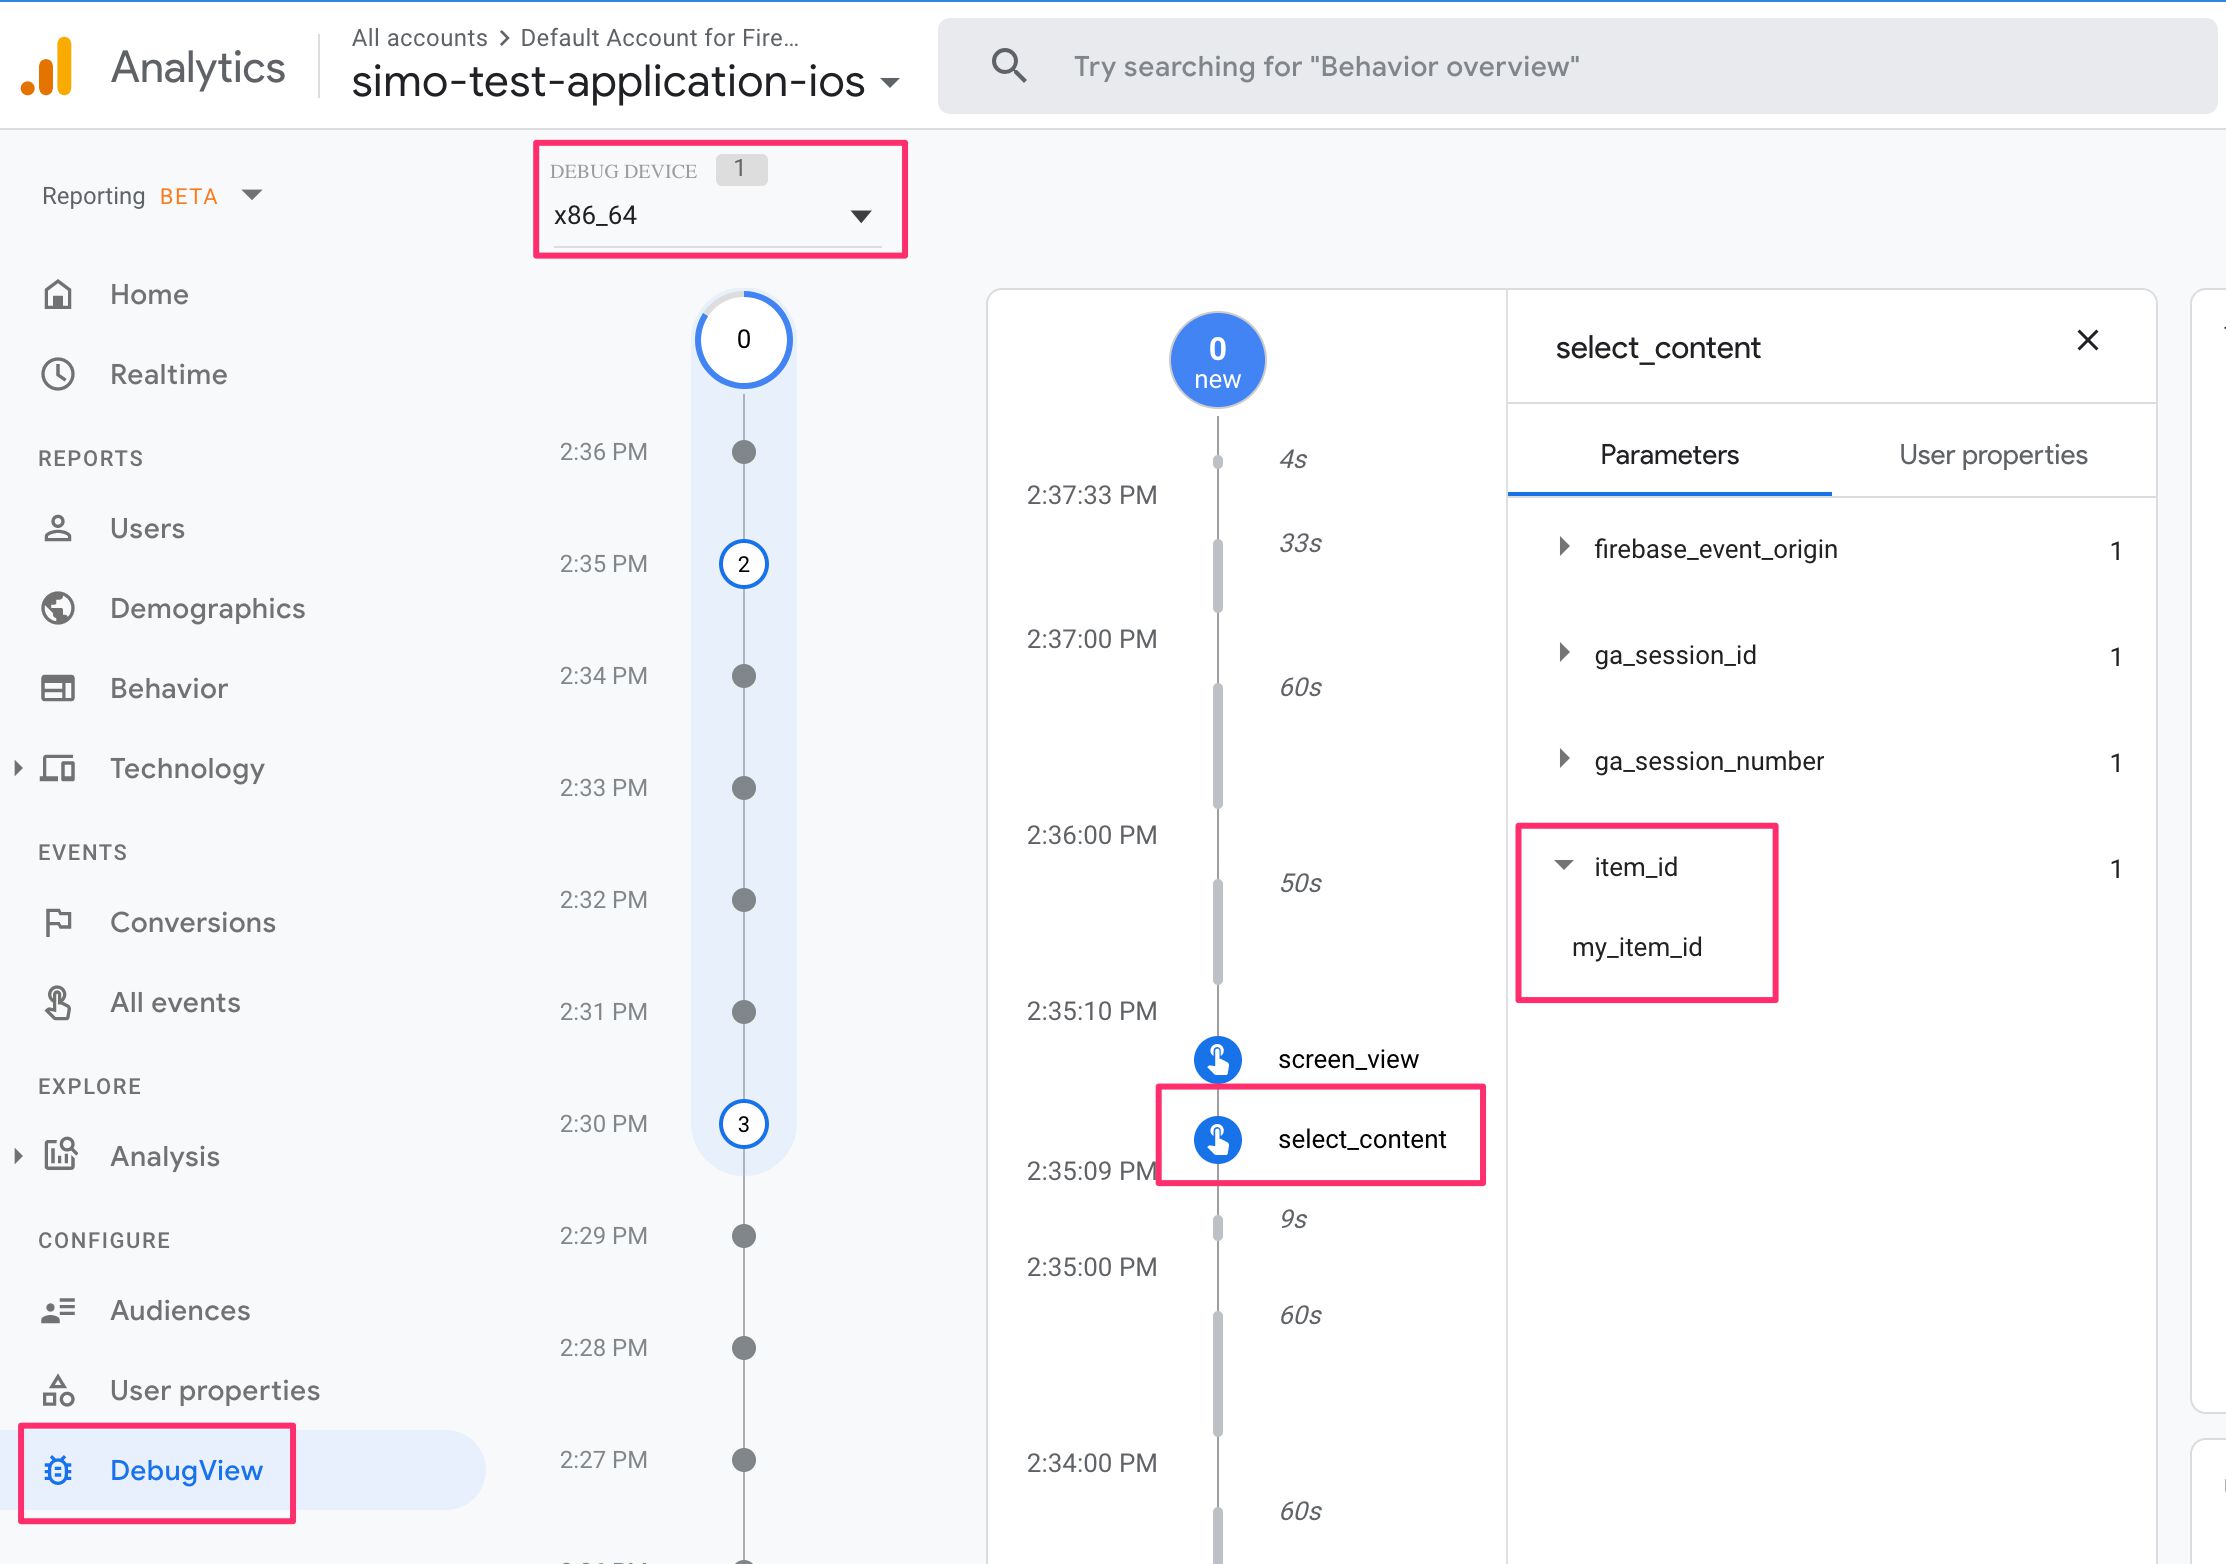Image resolution: width=2226 pixels, height=1564 pixels.
Task: Click the All accounts breadcrumb link
Action: [419, 37]
